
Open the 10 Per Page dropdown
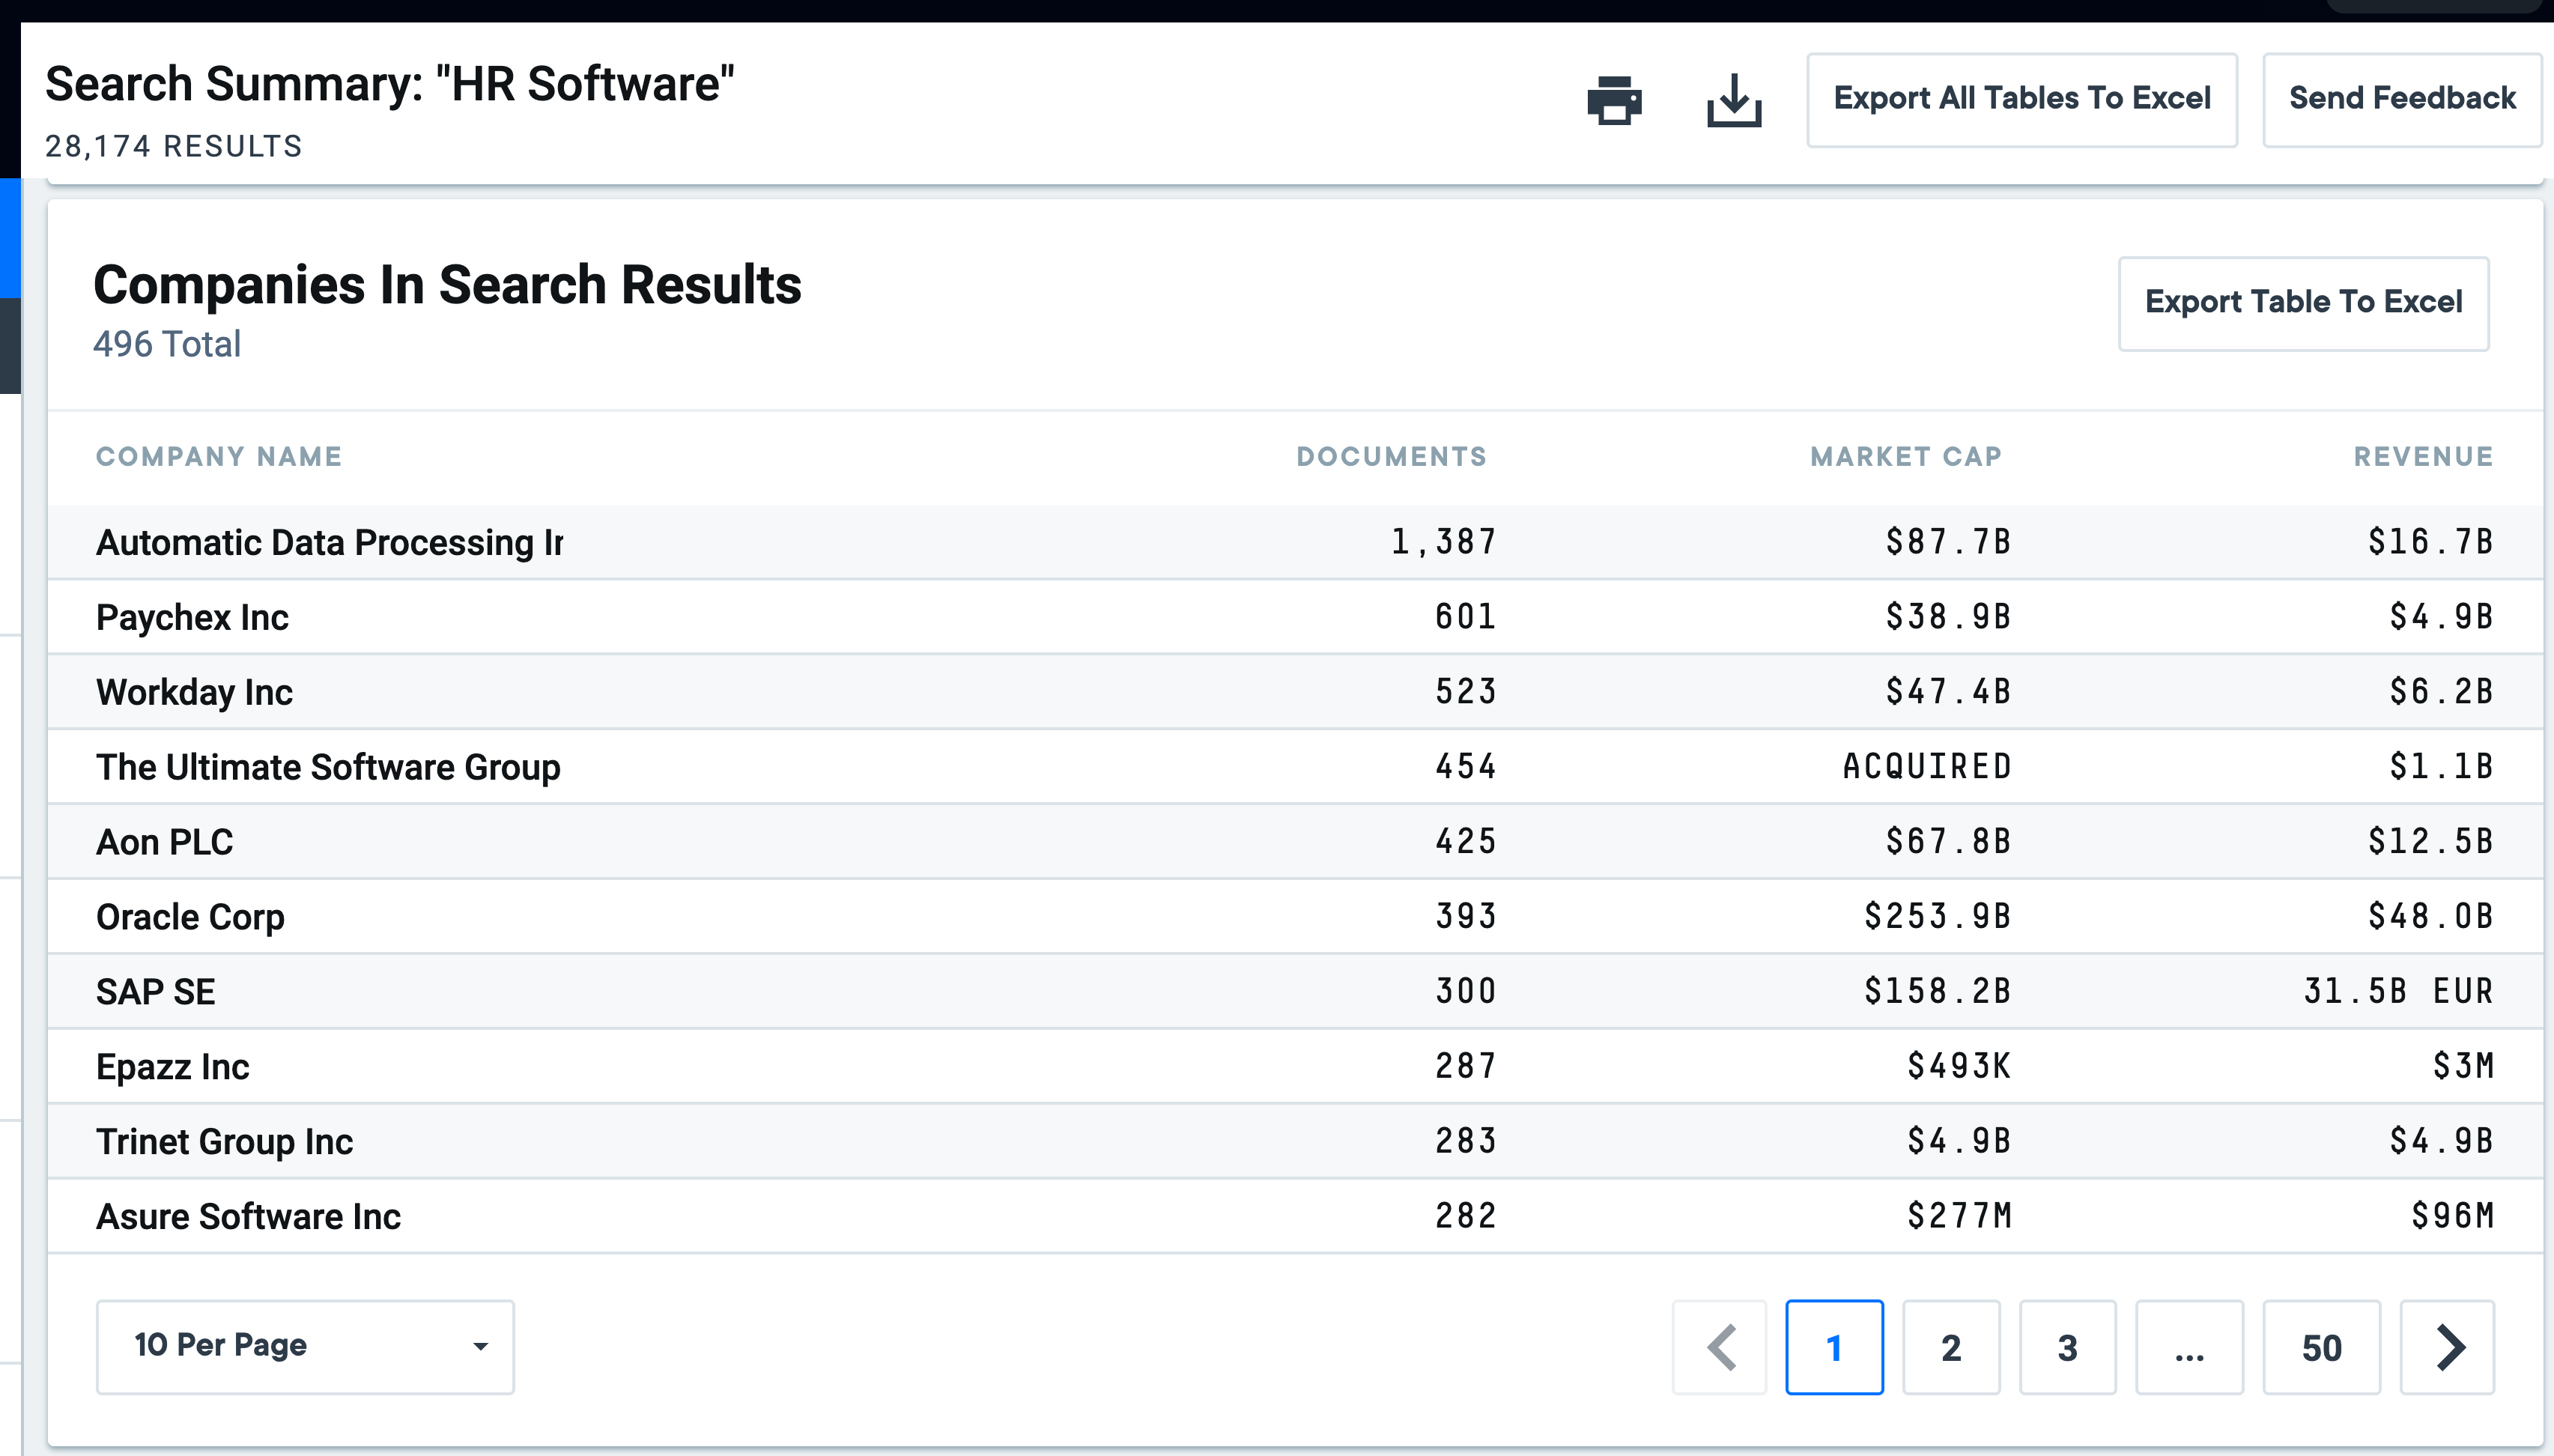coord(305,1346)
